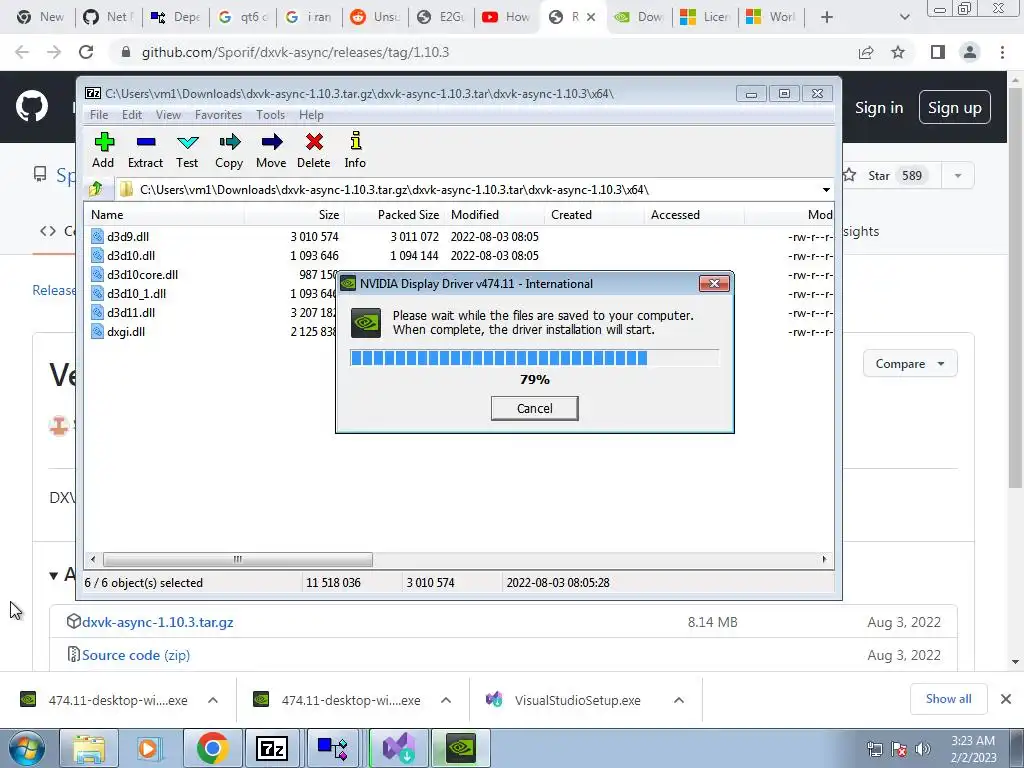Open the Chrome side panel icon

pos(938,52)
